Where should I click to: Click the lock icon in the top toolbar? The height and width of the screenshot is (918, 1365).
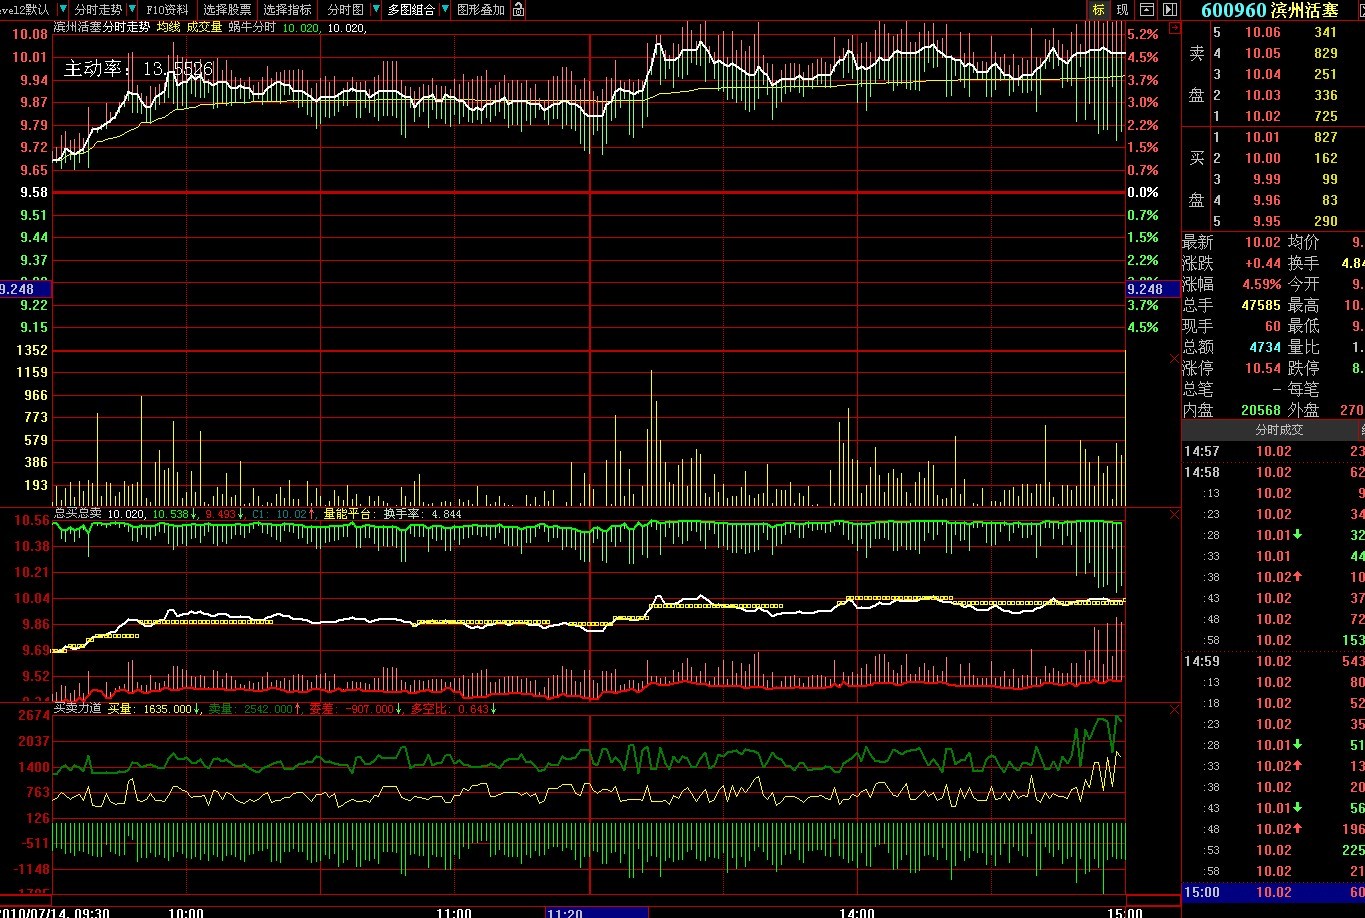pos(518,10)
